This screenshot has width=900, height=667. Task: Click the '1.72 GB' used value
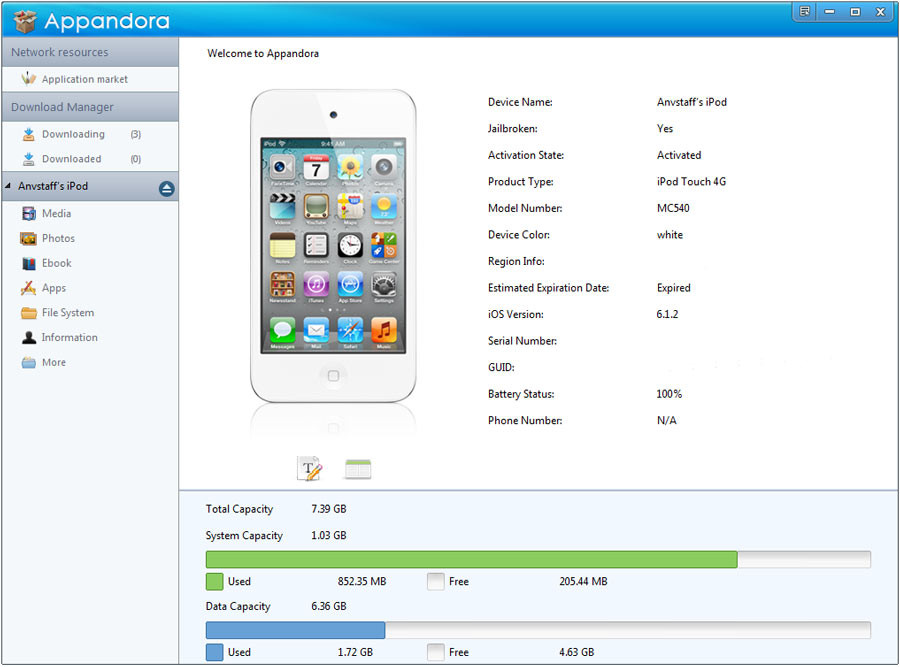point(355,652)
